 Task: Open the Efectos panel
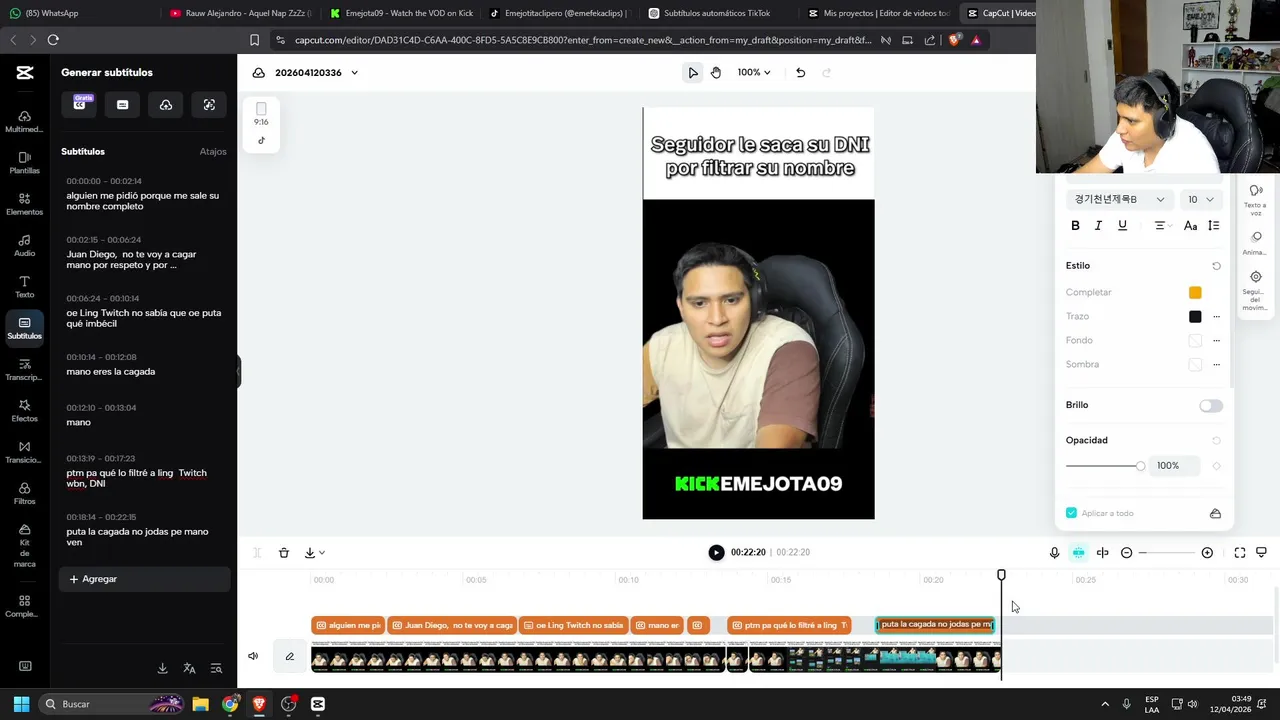click(x=24, y=411)
